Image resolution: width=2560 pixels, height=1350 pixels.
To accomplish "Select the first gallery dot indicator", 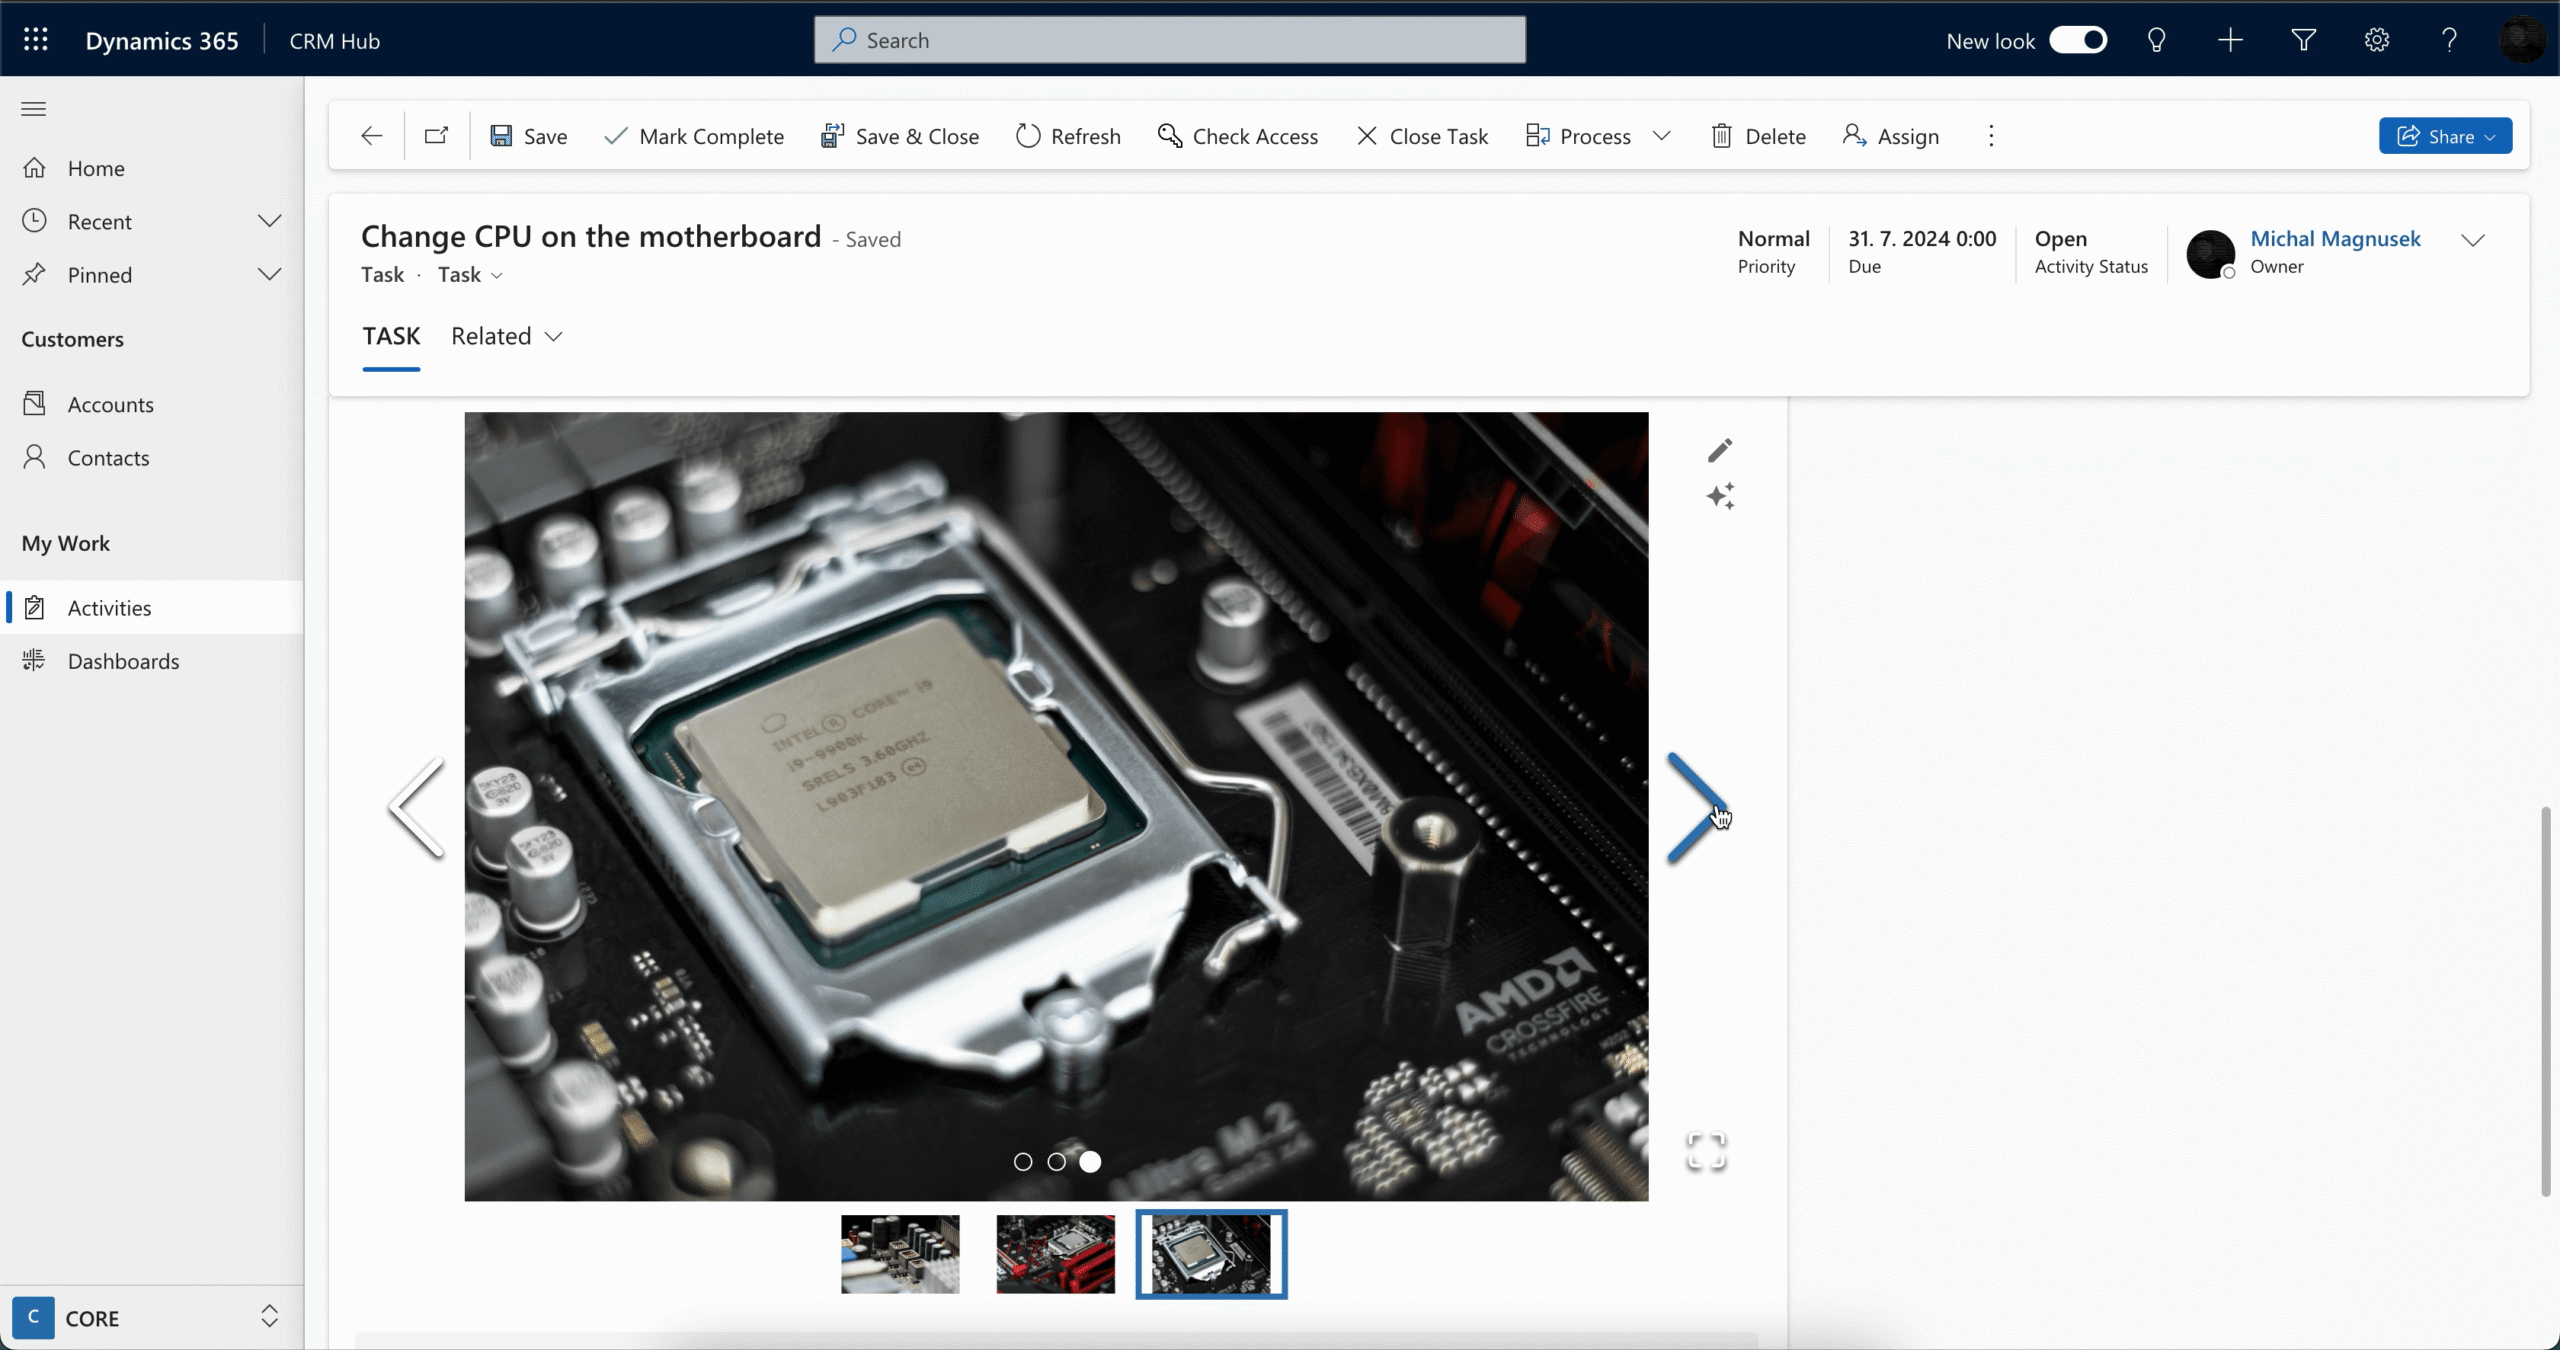I will [x=1023, y=1162].
